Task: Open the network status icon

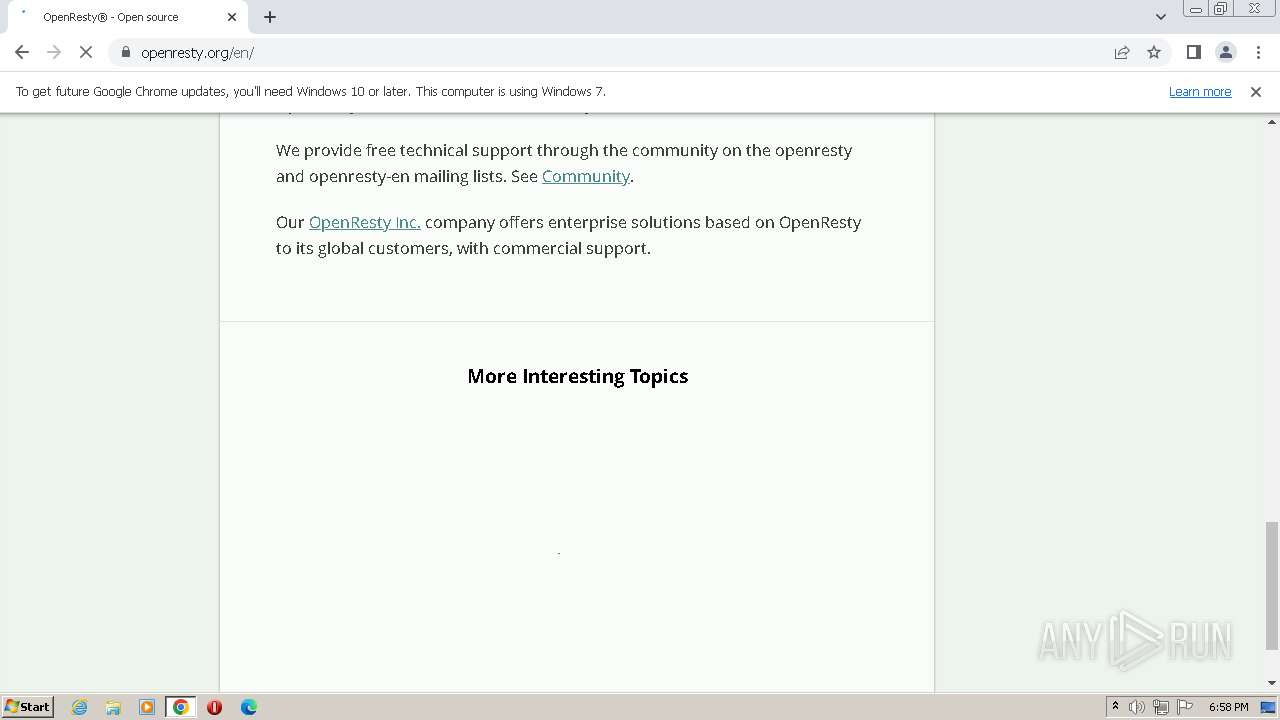Action: tap(1161, 707)
